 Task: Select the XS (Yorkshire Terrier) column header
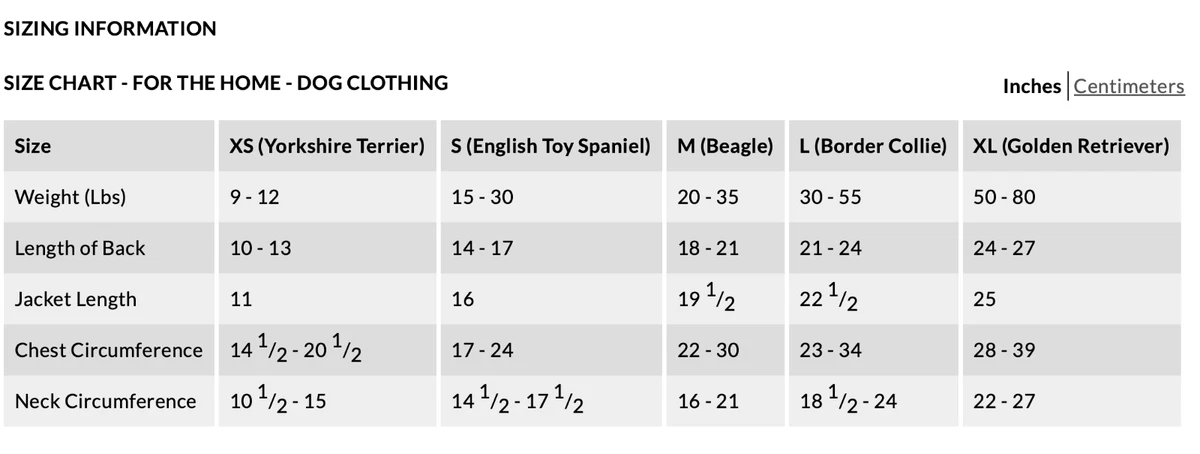tap(327, 146)
